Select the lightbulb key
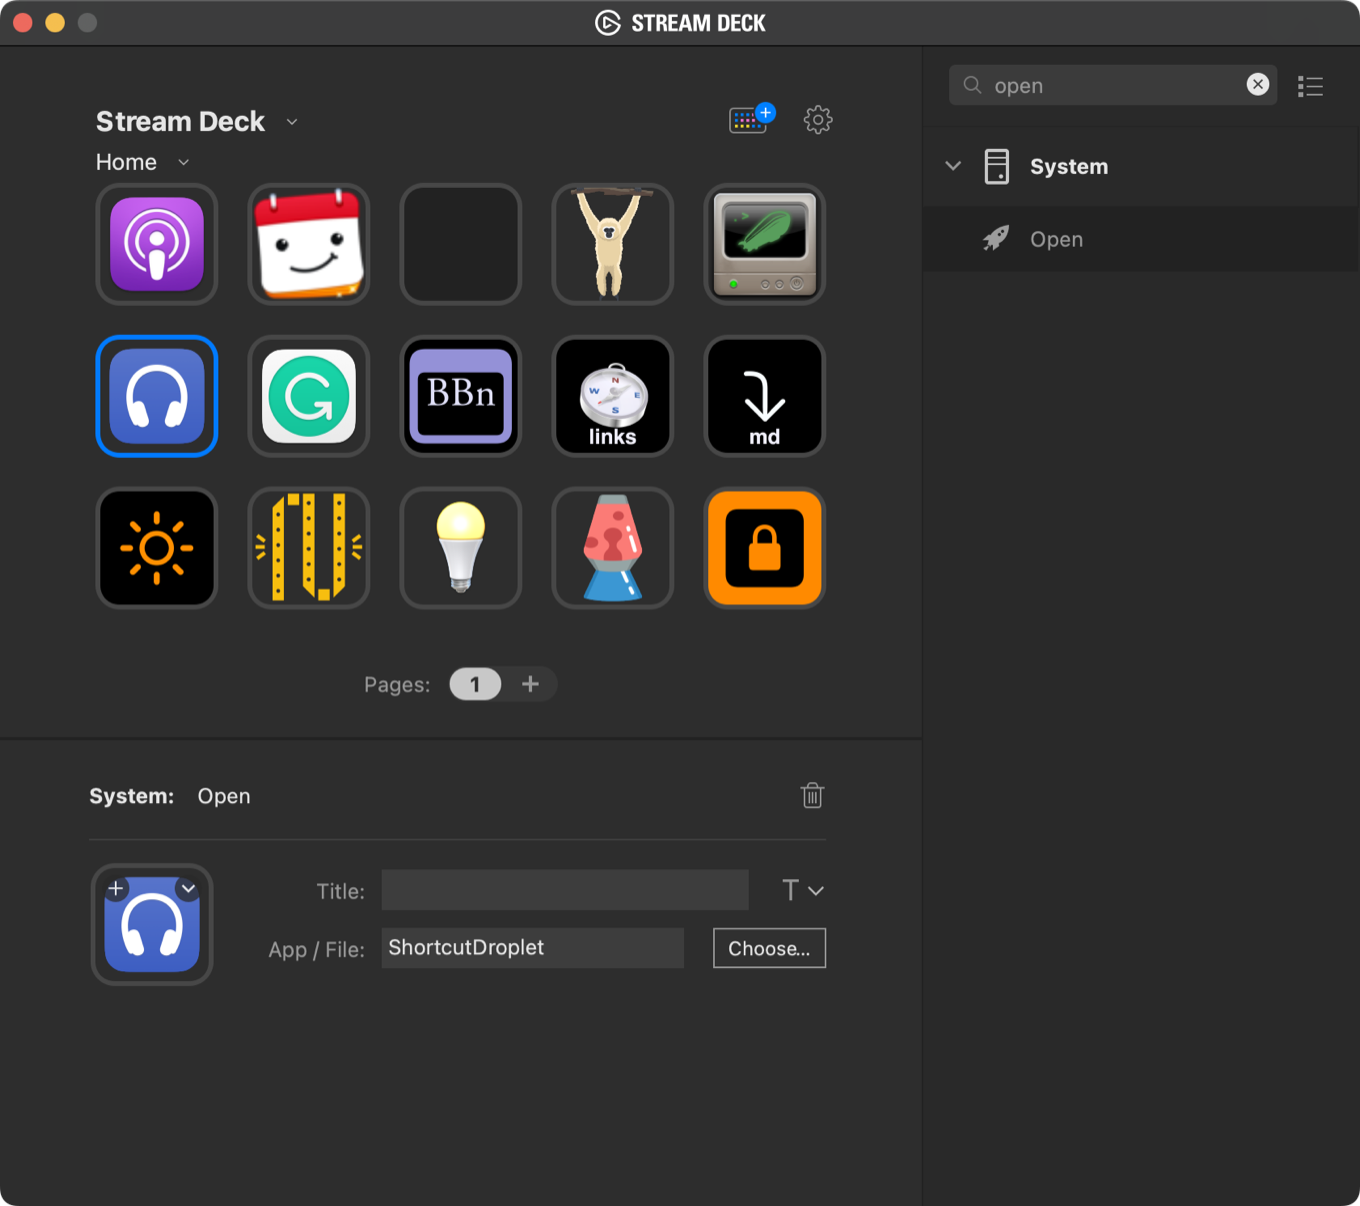The height and width of the screenshot is (1206, 1360). tap(460, 547)
